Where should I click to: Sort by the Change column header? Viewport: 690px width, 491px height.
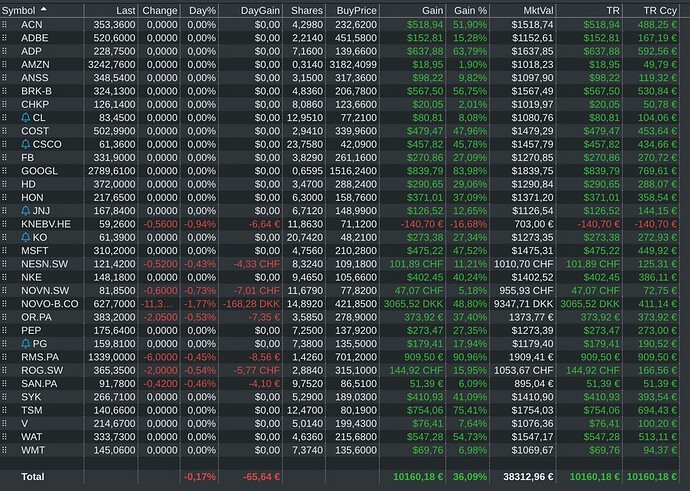click(x=160, y=11)
